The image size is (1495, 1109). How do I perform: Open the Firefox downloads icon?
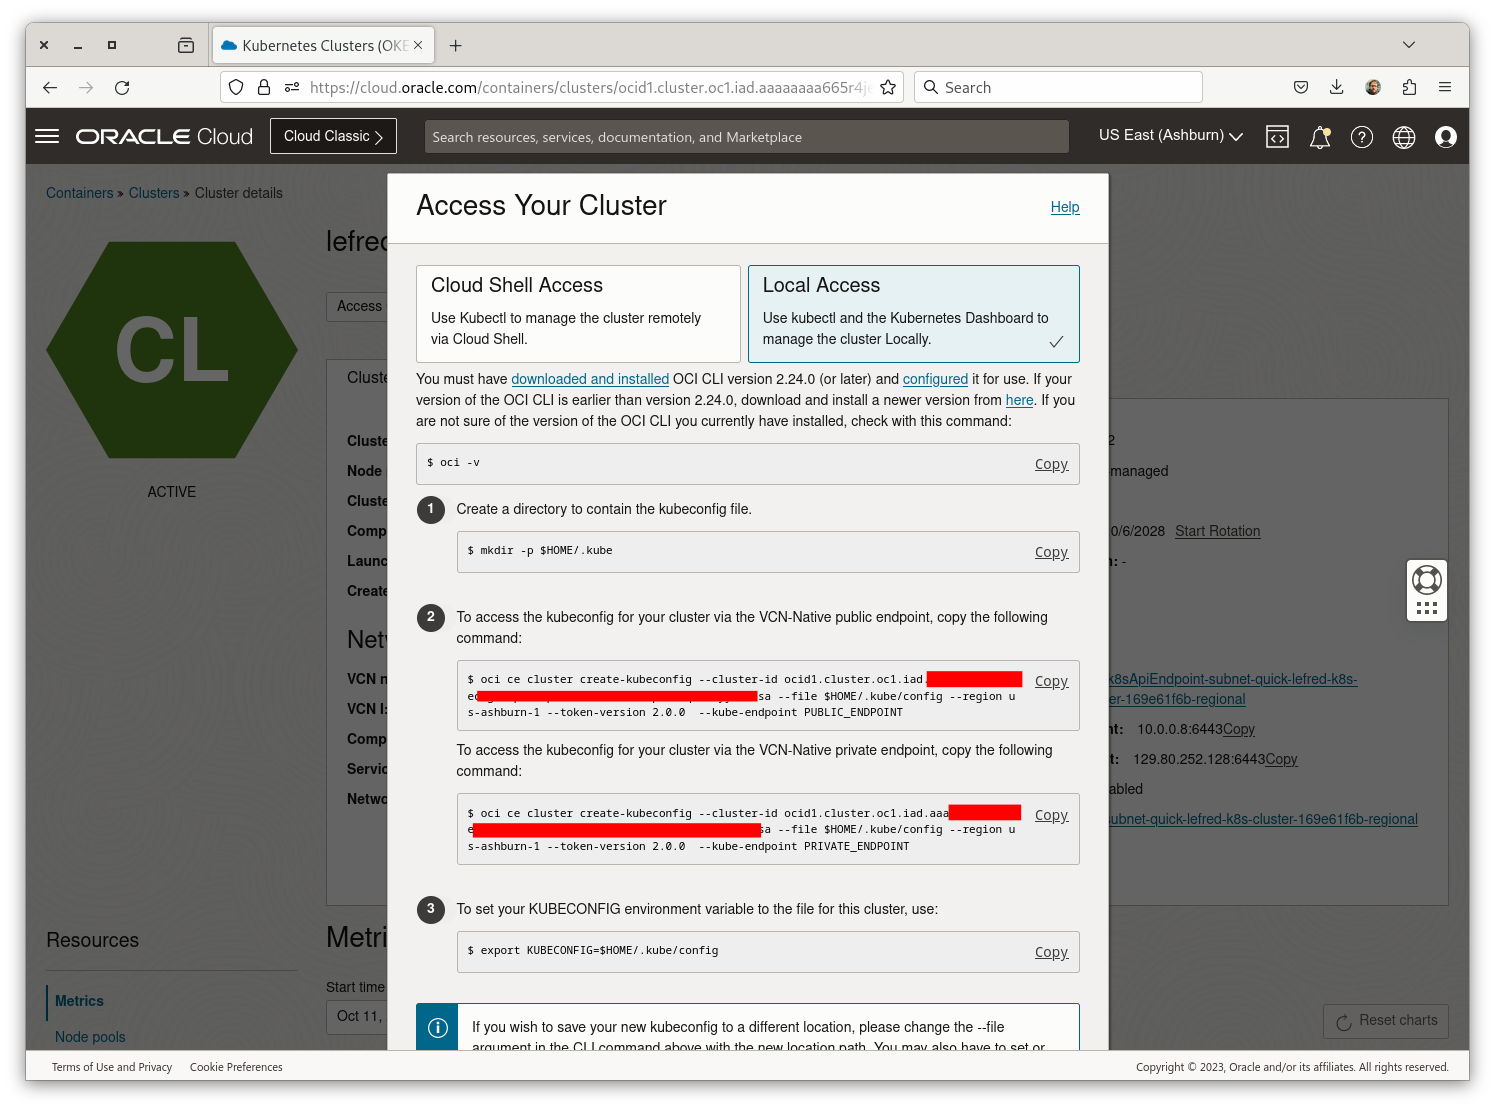pyautogui.click(x=1337, y=87)
